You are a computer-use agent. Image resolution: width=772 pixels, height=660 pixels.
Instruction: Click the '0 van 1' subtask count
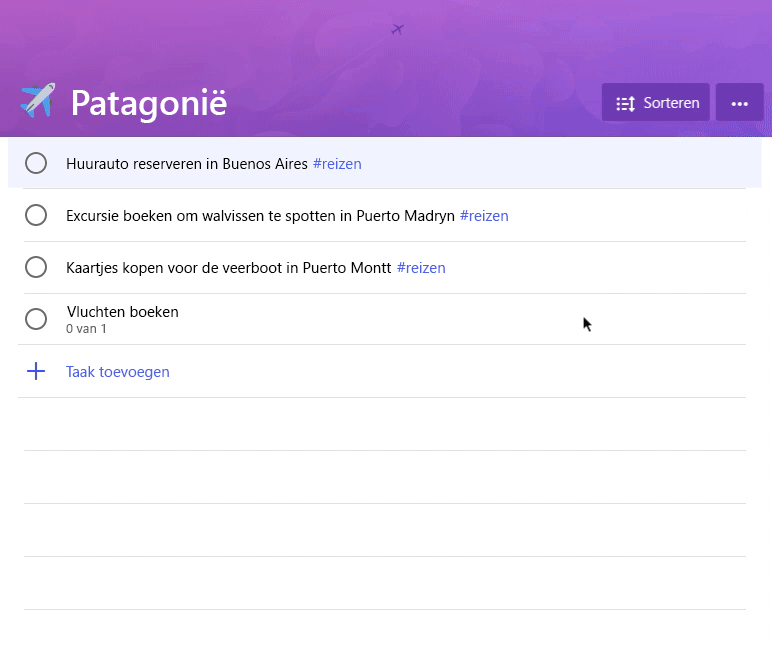coord(86,329)
